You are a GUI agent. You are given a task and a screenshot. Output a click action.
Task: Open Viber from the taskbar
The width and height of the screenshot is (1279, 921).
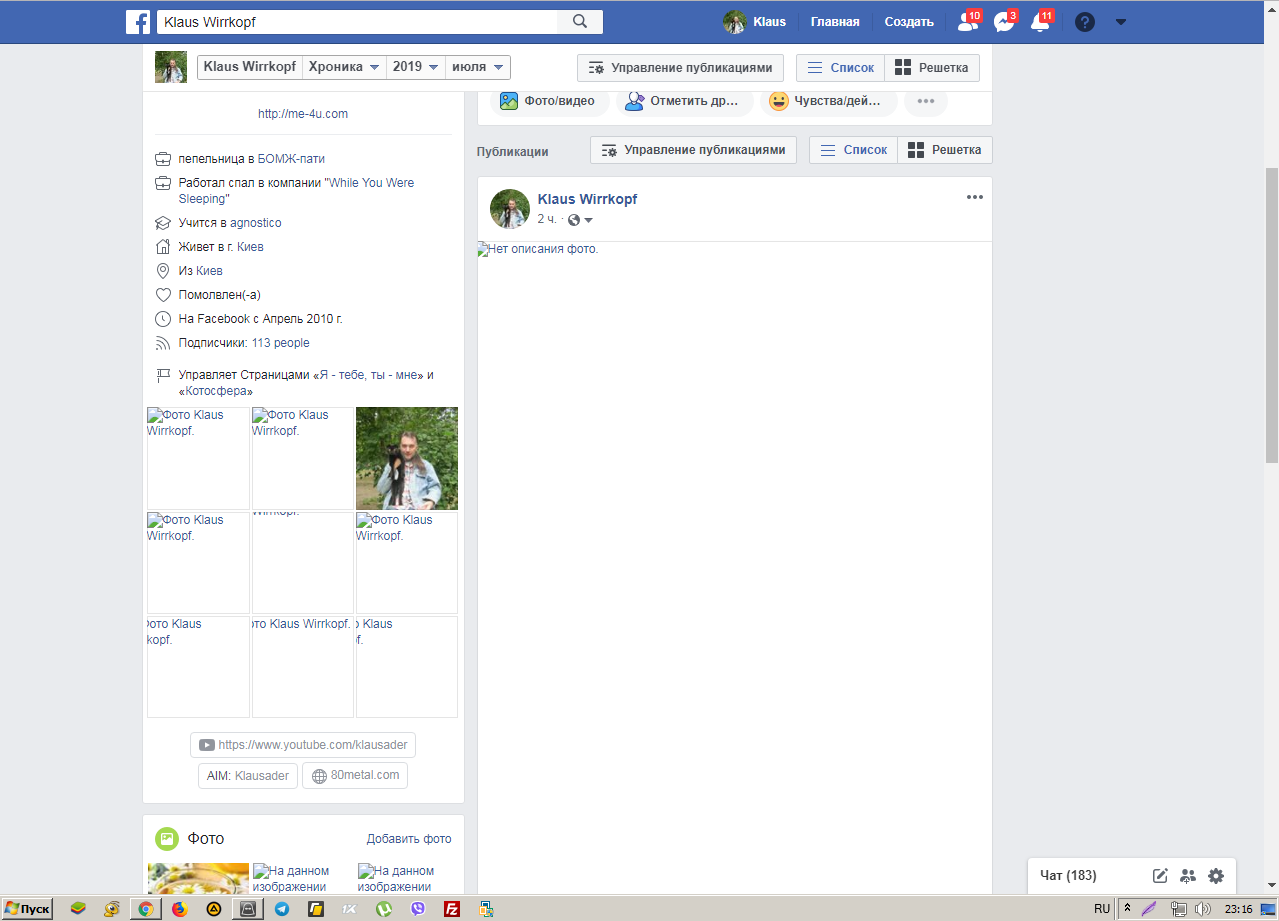coord(418,909)
